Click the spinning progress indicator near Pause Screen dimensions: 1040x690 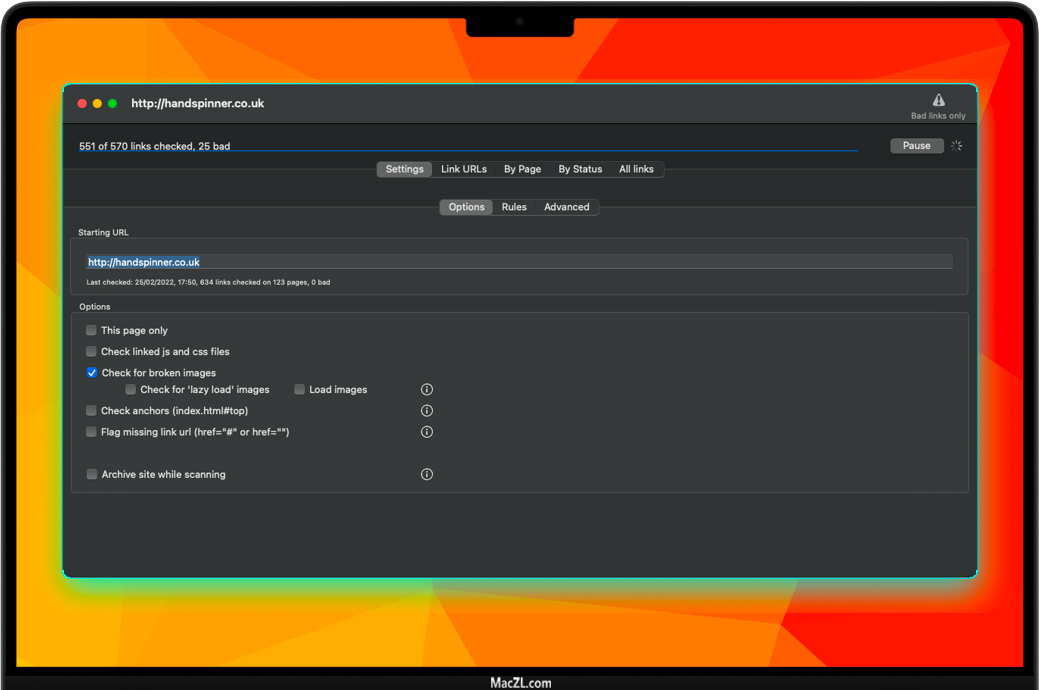[x=956, y=146]
